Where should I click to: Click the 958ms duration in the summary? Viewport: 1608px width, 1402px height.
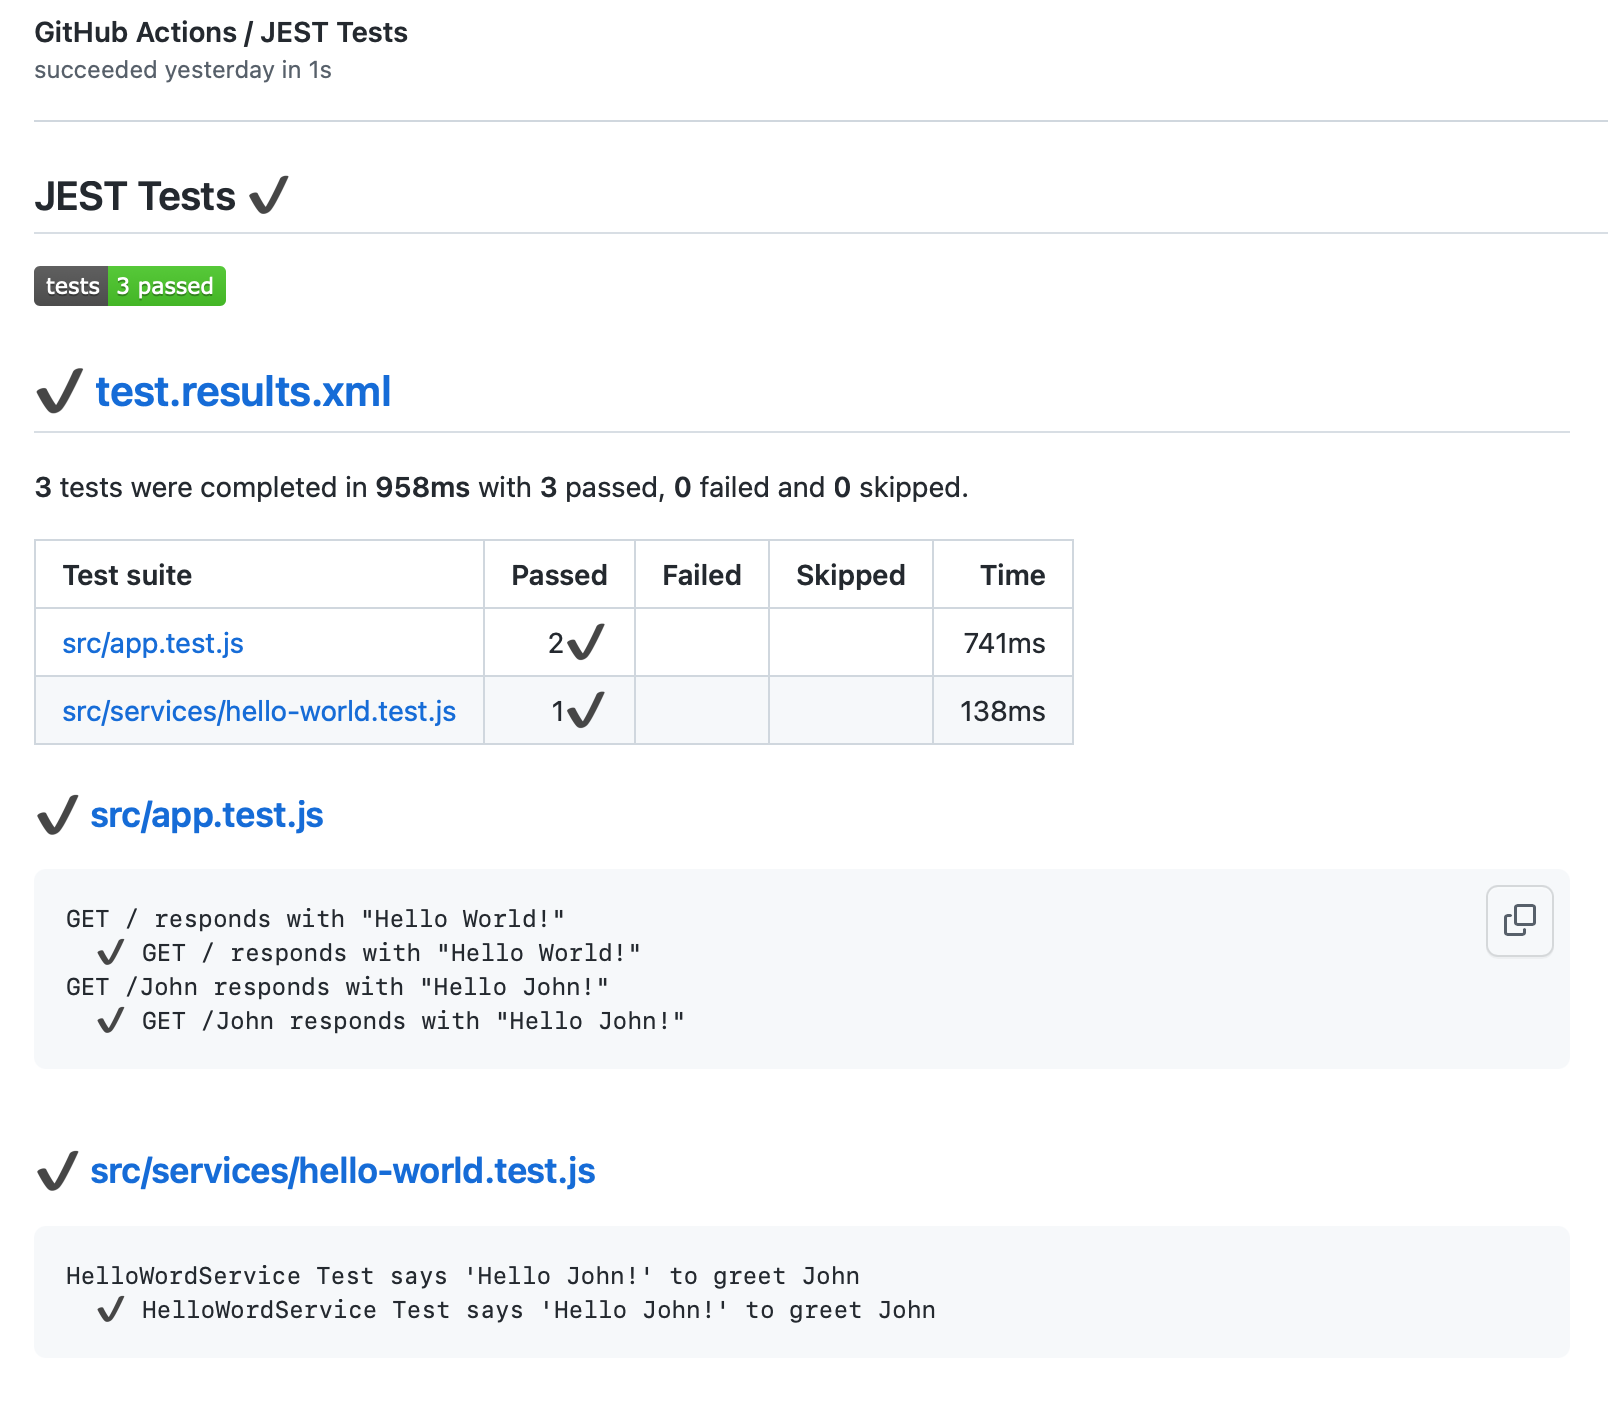coord(422,487)
